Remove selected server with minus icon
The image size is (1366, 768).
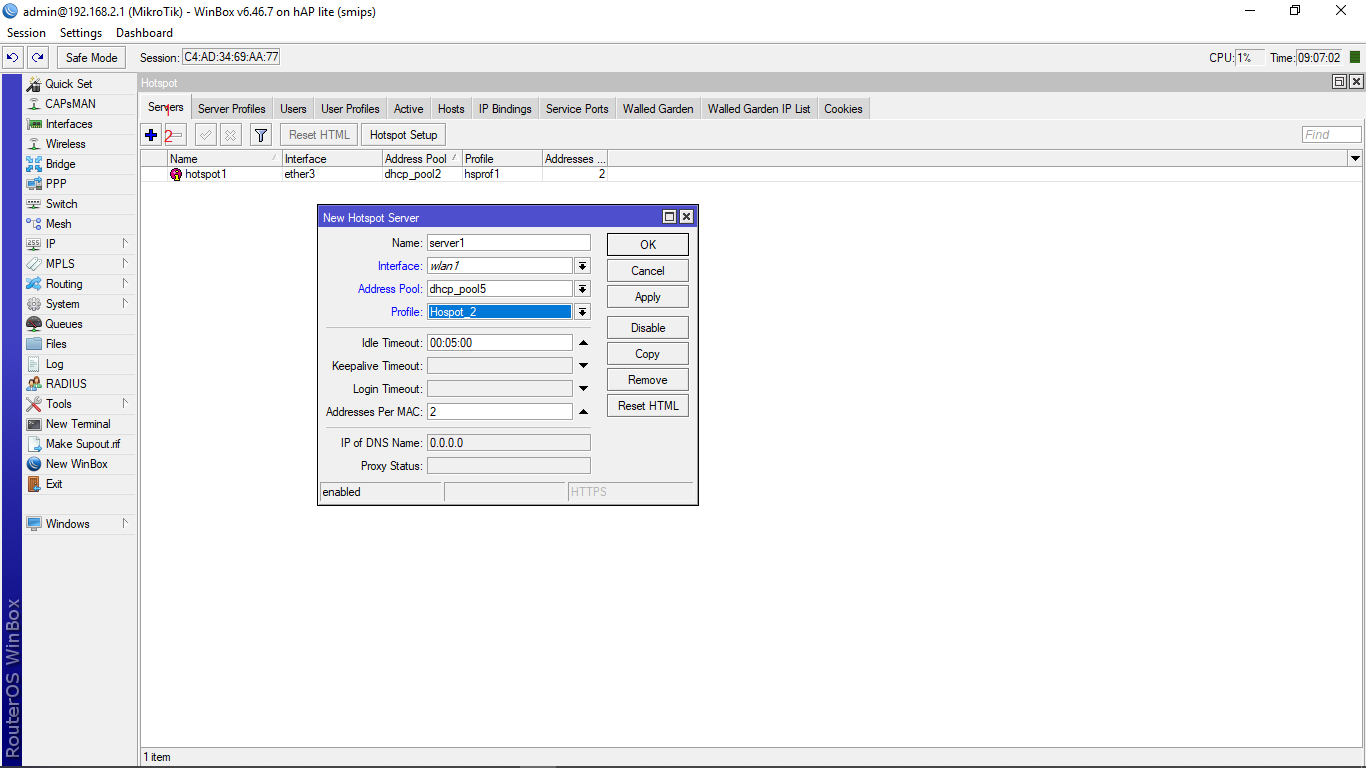coord(175,135)
